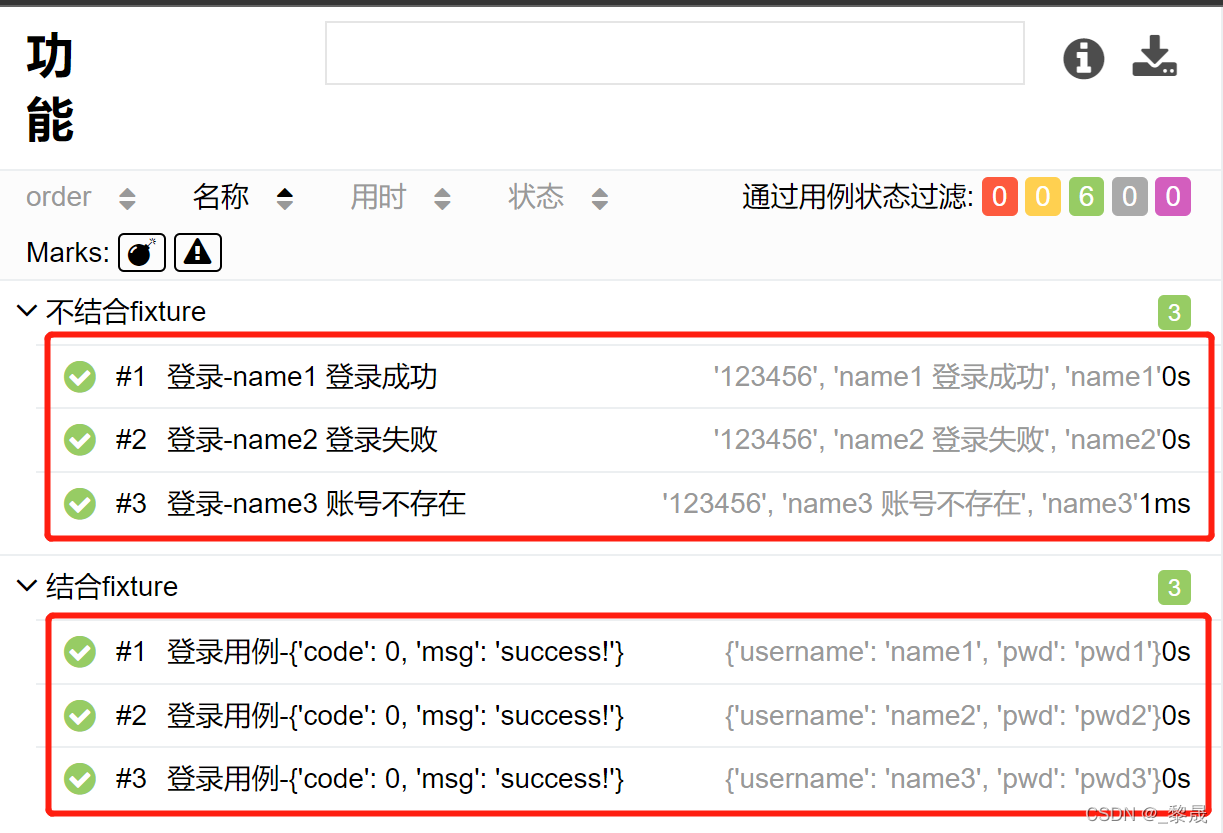1223x833 pixels.
Task: Sort test cases by 用时 column
Action: click(400, 197)
